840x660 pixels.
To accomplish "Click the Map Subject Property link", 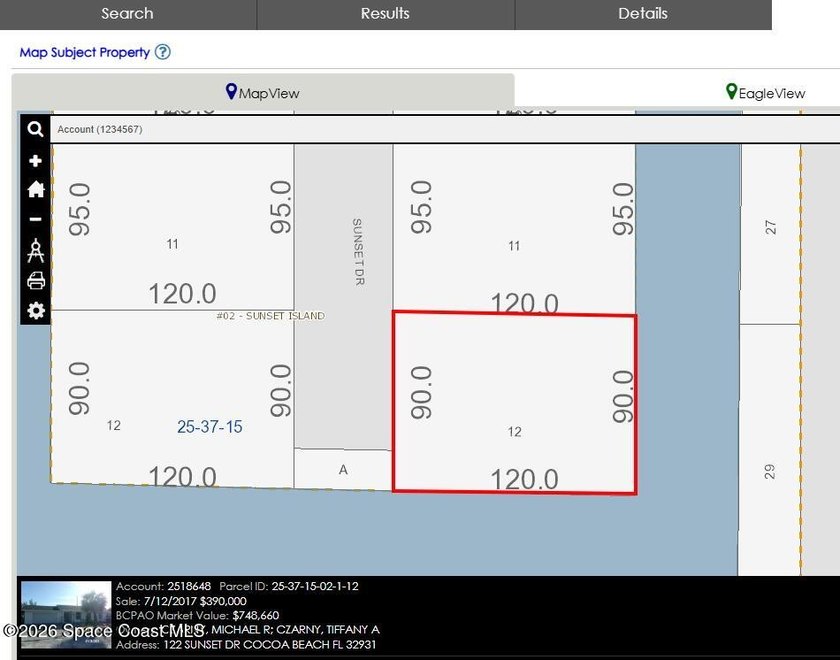I will pyautogui.click(x=85, y=52).
